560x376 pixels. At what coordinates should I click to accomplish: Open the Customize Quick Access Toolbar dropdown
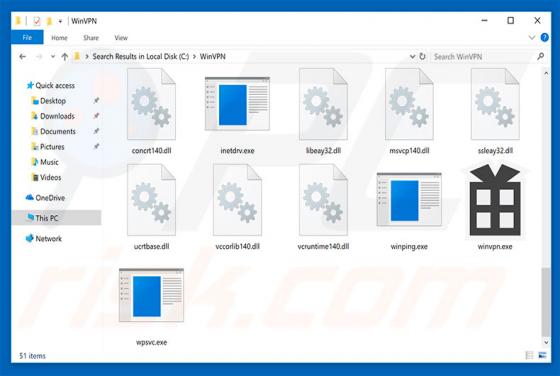[60, 21]
